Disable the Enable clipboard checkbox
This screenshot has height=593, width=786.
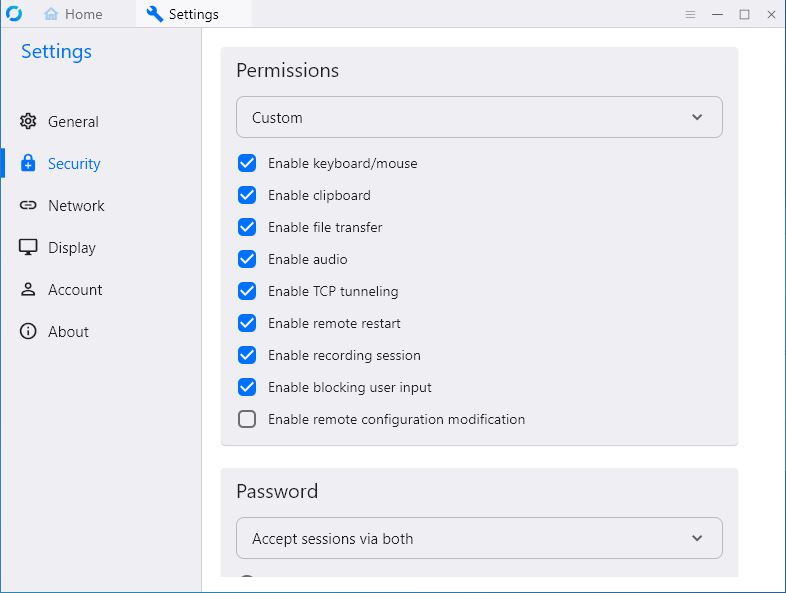(247, 195)
